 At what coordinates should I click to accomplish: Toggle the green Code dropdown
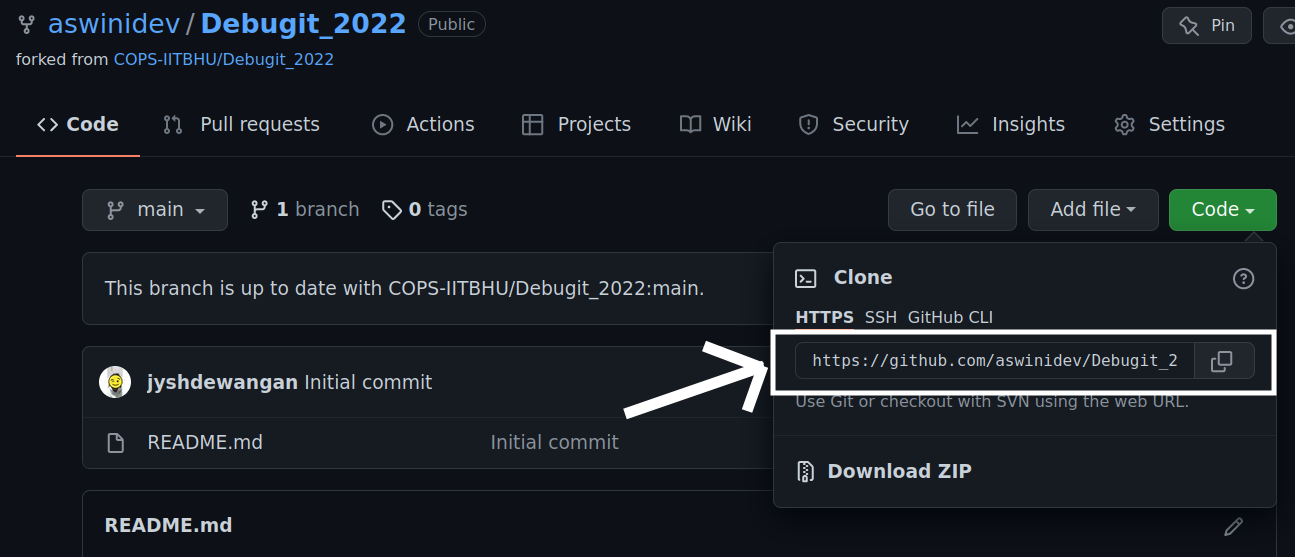click(x=1222, y=210)
